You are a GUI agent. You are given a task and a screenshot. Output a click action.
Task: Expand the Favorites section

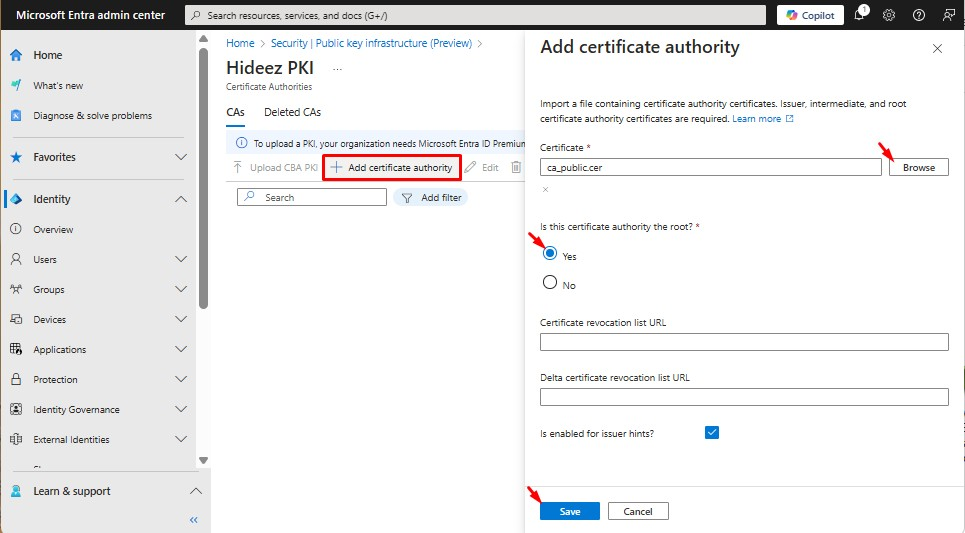point(181,157)
